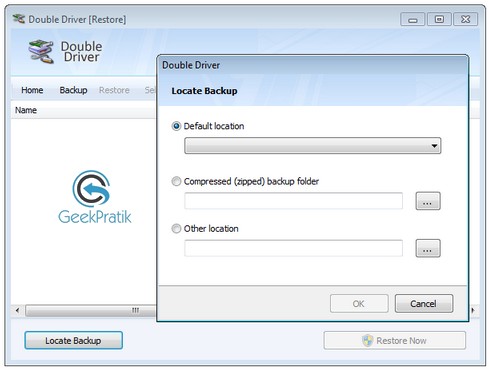Minimize the Double Driver window
The width and height of the screenshot is (489, 370).
click(413, 19)
